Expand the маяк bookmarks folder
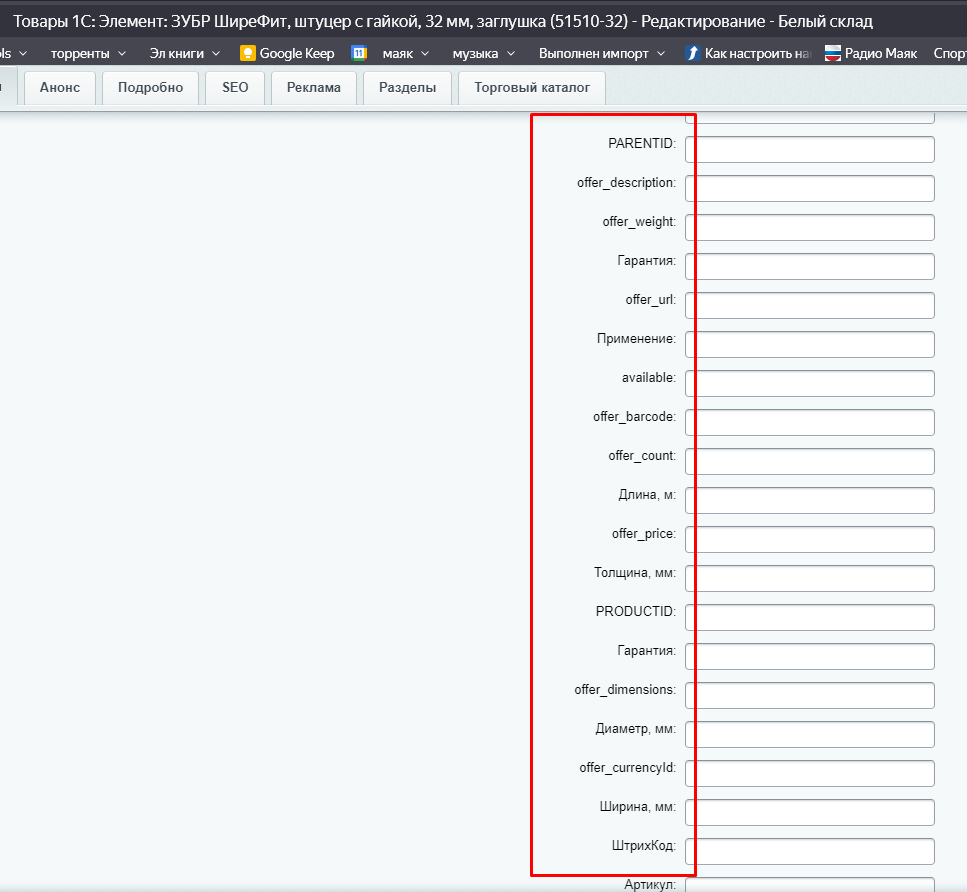 pyautogui.click(x=405, y=54)
